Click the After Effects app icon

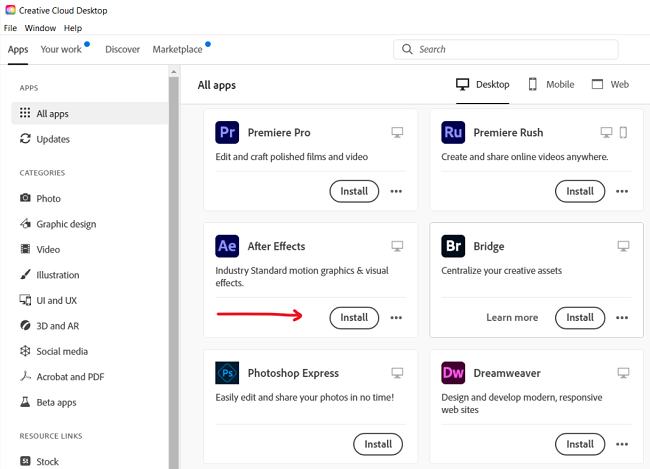(227, 246)
